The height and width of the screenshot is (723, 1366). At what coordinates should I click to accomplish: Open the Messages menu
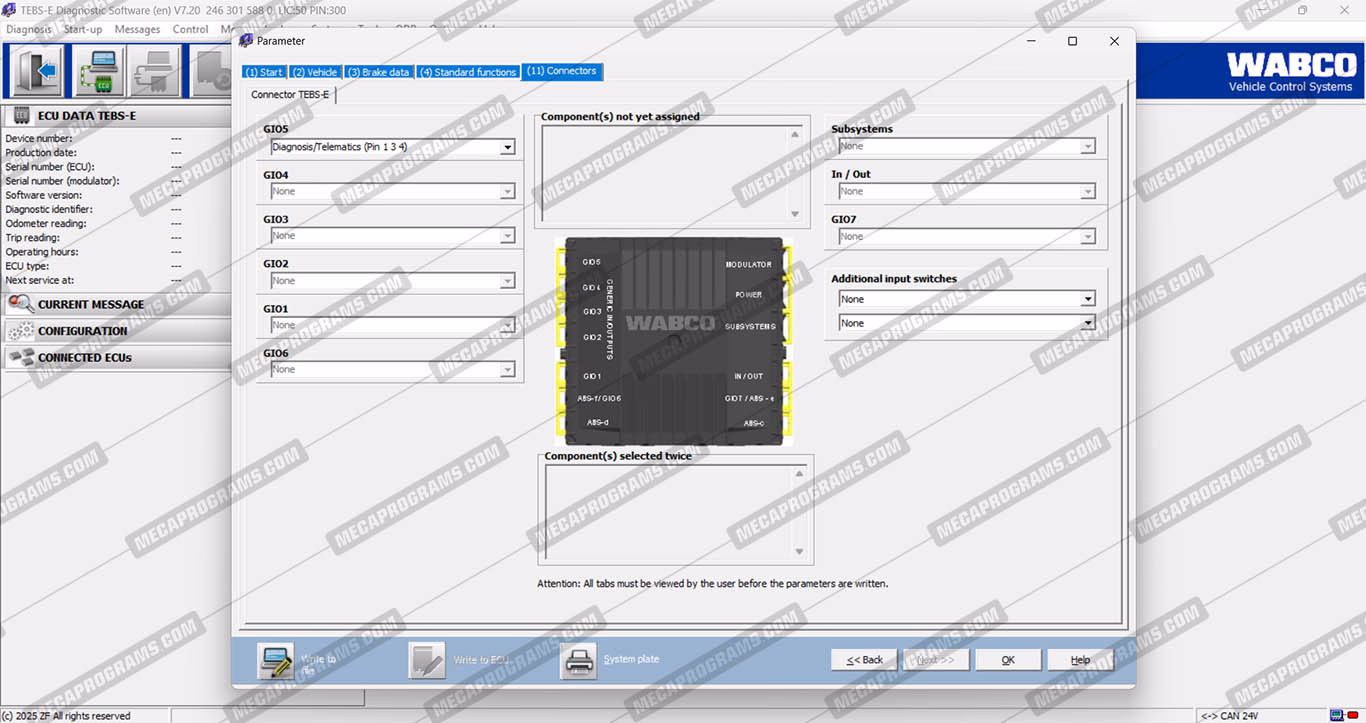[x=137, y=29]
